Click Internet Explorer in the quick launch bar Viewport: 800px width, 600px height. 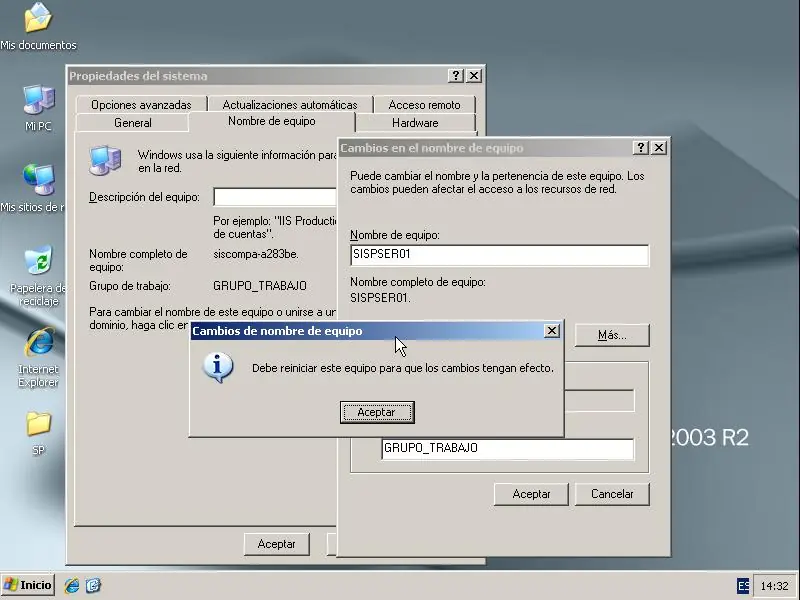pos(69,586)
